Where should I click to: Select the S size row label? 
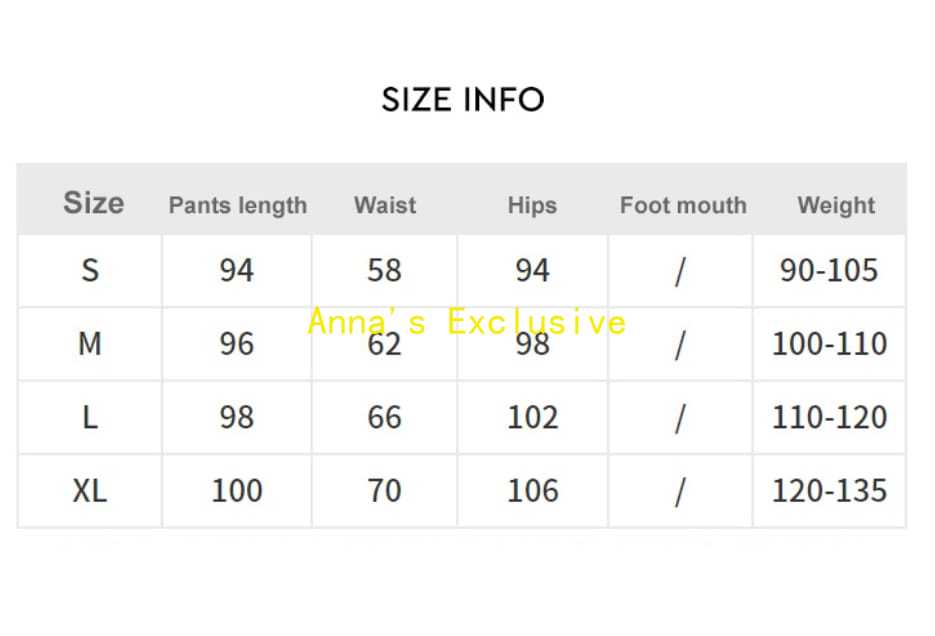90,270
